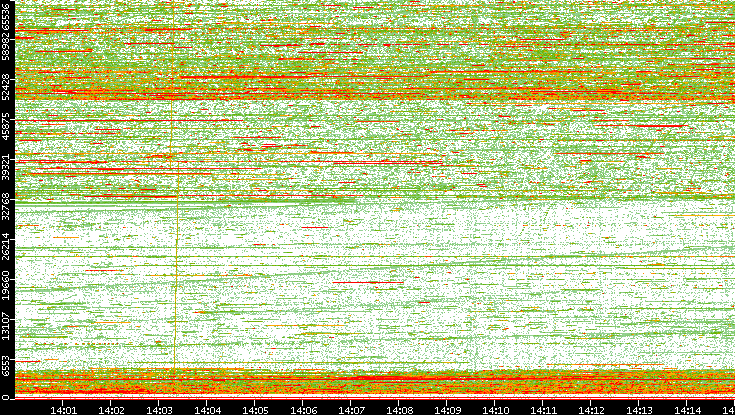Click the 14:02 time axis label
Image resolution: width=735 pixels, height=415 pixels.
111,409
